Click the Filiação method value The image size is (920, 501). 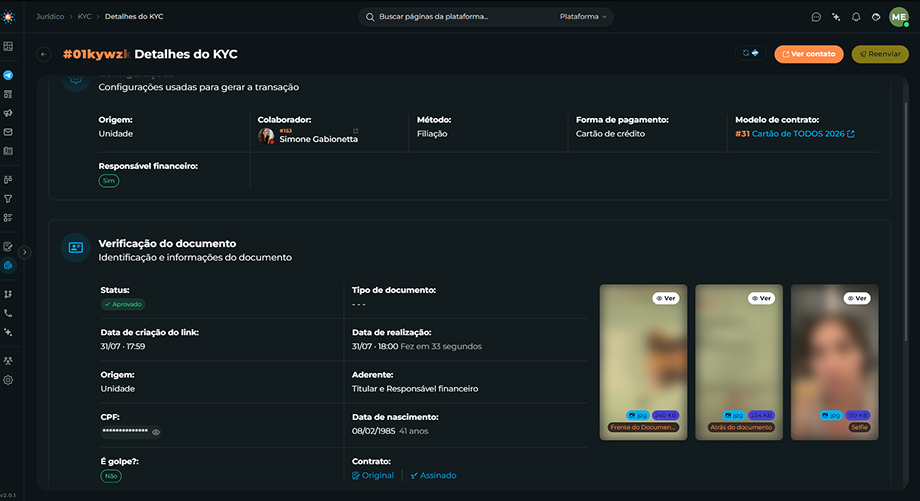point(432,134)
